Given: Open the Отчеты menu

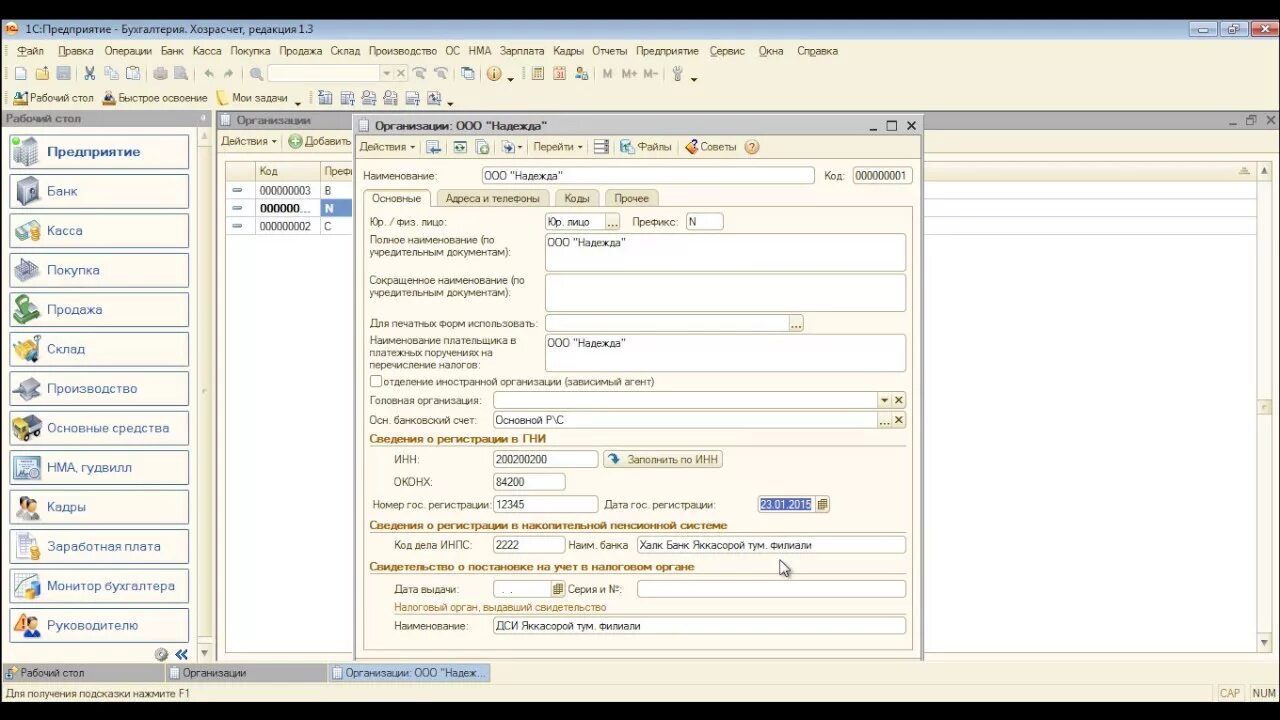Looking at the screenshot, I should coord(609,51).
